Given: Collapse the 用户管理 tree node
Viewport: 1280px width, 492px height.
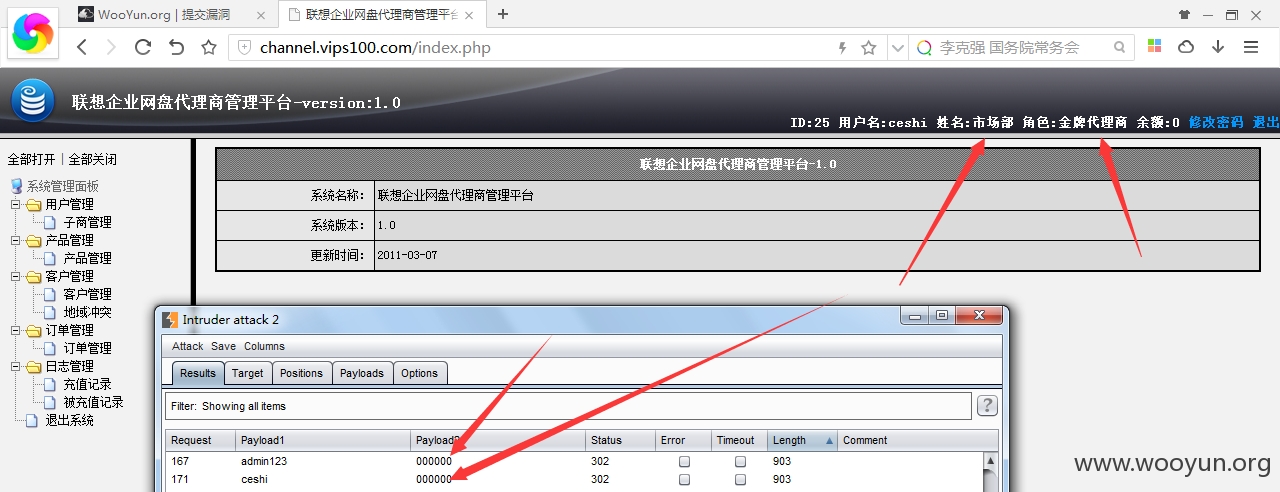Looking at the screenshot, I should (x=16, y=204).
